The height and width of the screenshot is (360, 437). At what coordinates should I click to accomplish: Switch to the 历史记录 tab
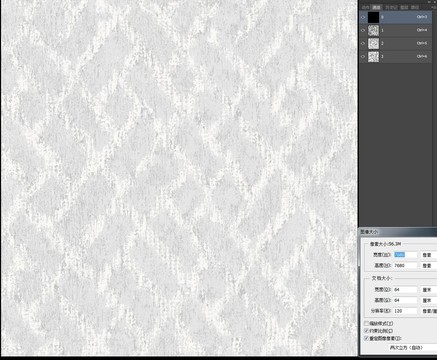tap(391, 7)
